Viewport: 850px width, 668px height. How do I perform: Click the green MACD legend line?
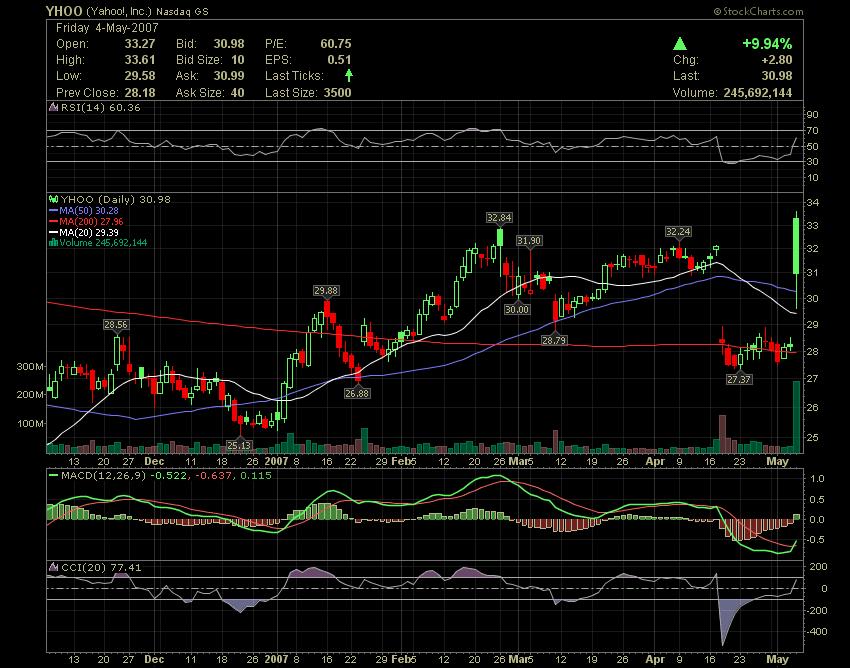tap(53, 476)
